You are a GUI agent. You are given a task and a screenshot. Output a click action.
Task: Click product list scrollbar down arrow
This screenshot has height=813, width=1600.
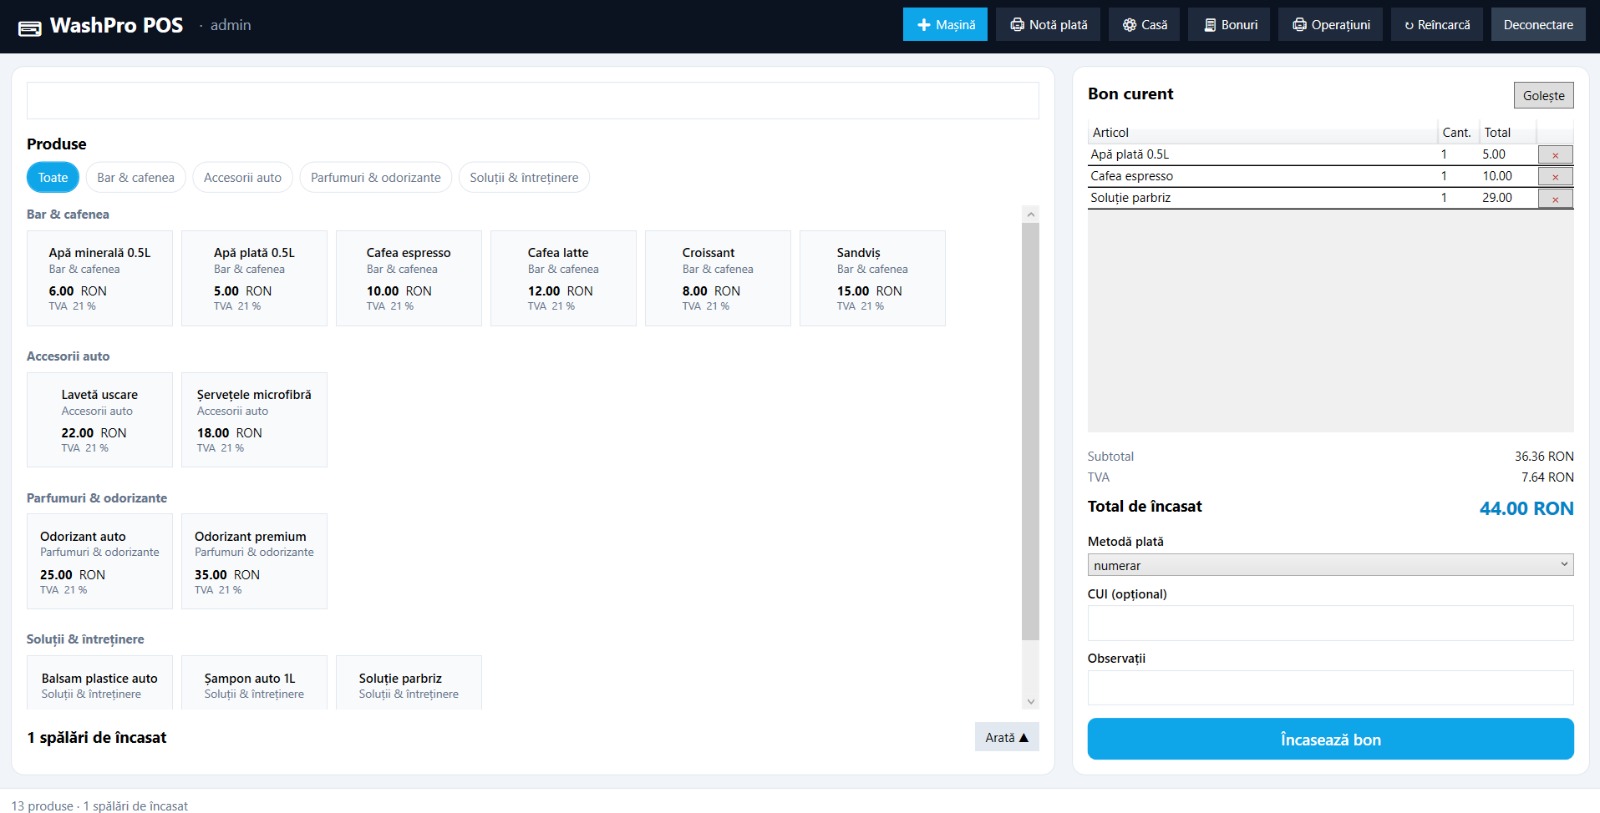click(1031, 702)
